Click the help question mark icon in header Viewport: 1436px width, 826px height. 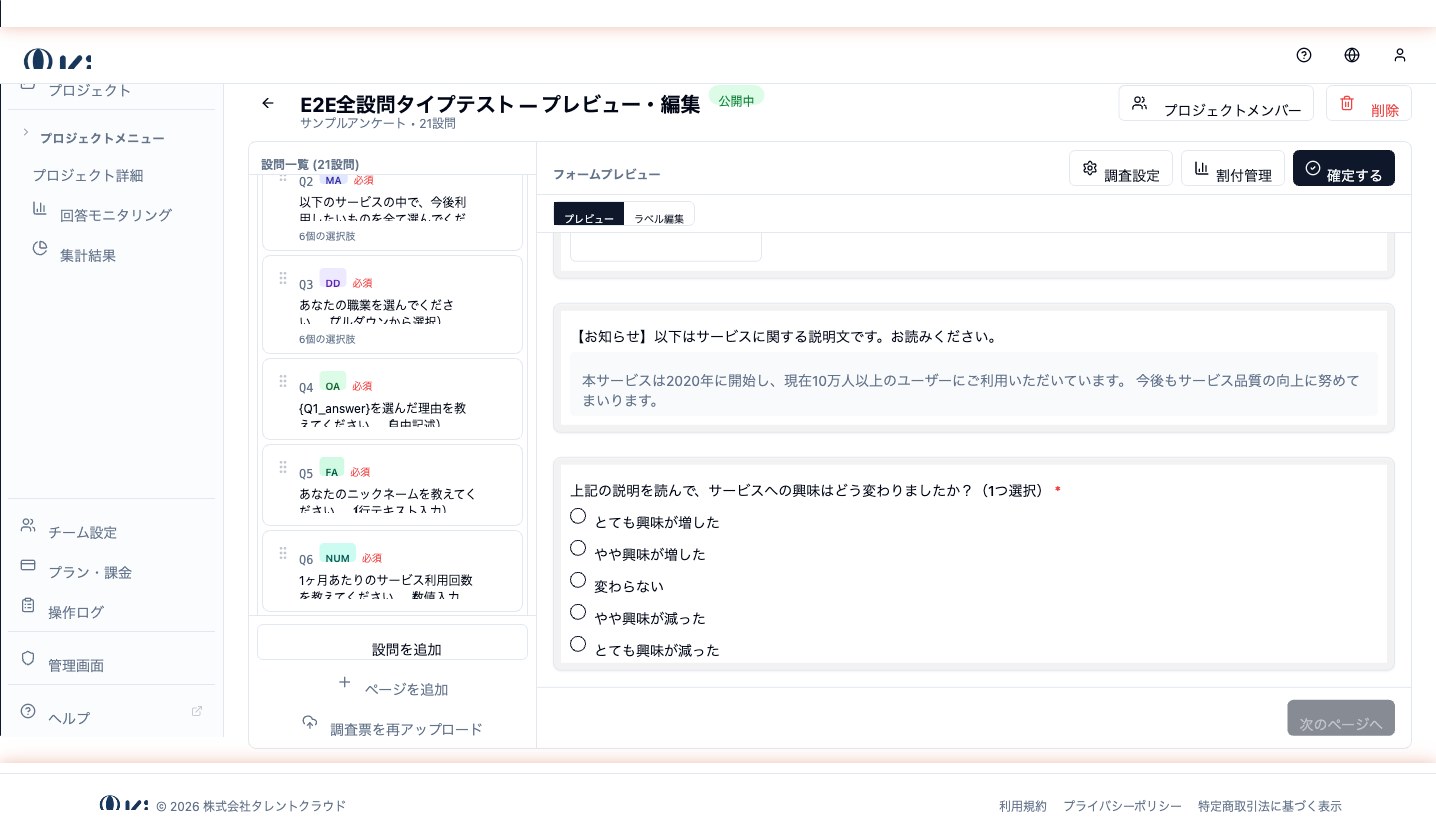(1304, 55)
